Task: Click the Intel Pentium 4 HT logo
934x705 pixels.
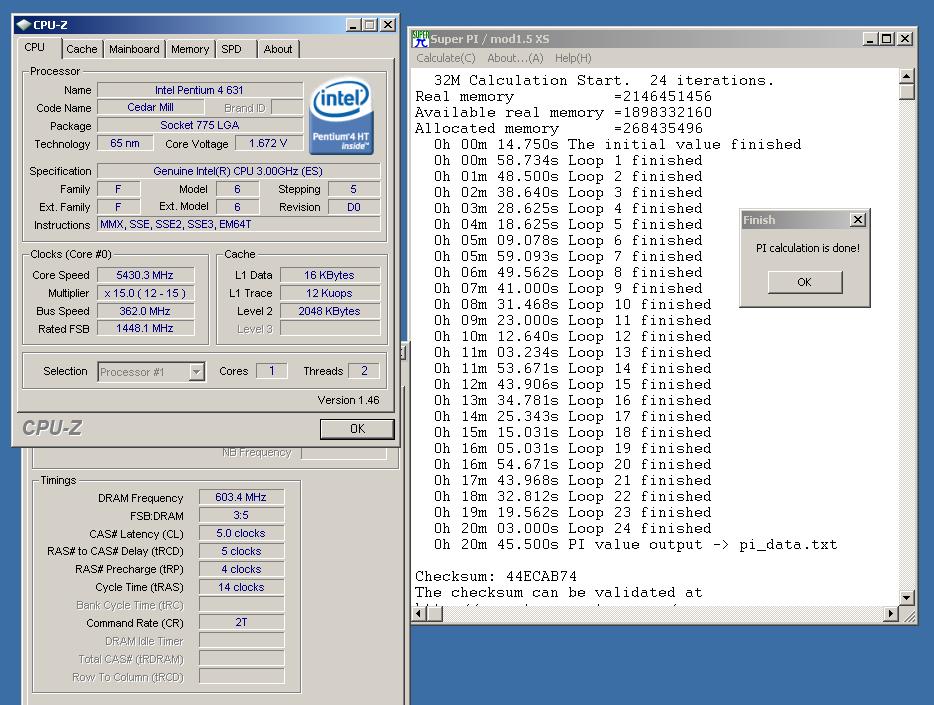Action: (342, 117)
